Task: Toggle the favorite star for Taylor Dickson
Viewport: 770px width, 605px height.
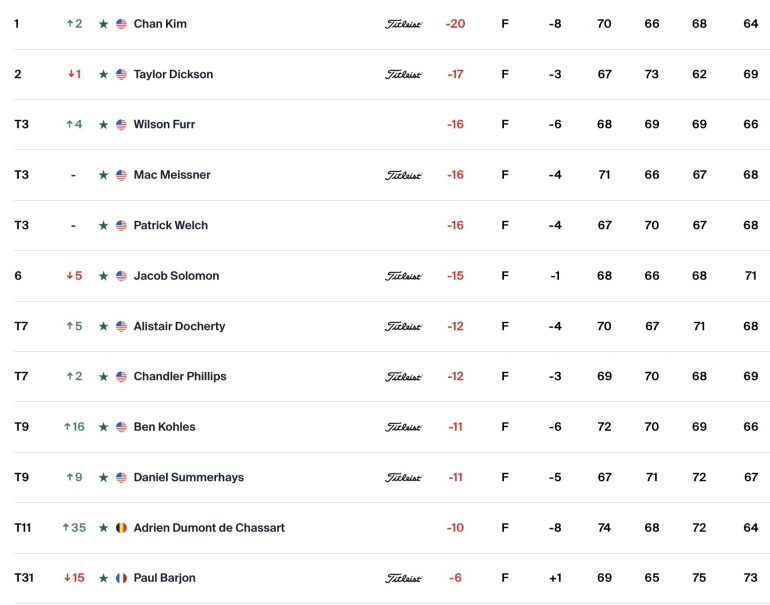Action: pyautogui.click(x=103, y=75)
